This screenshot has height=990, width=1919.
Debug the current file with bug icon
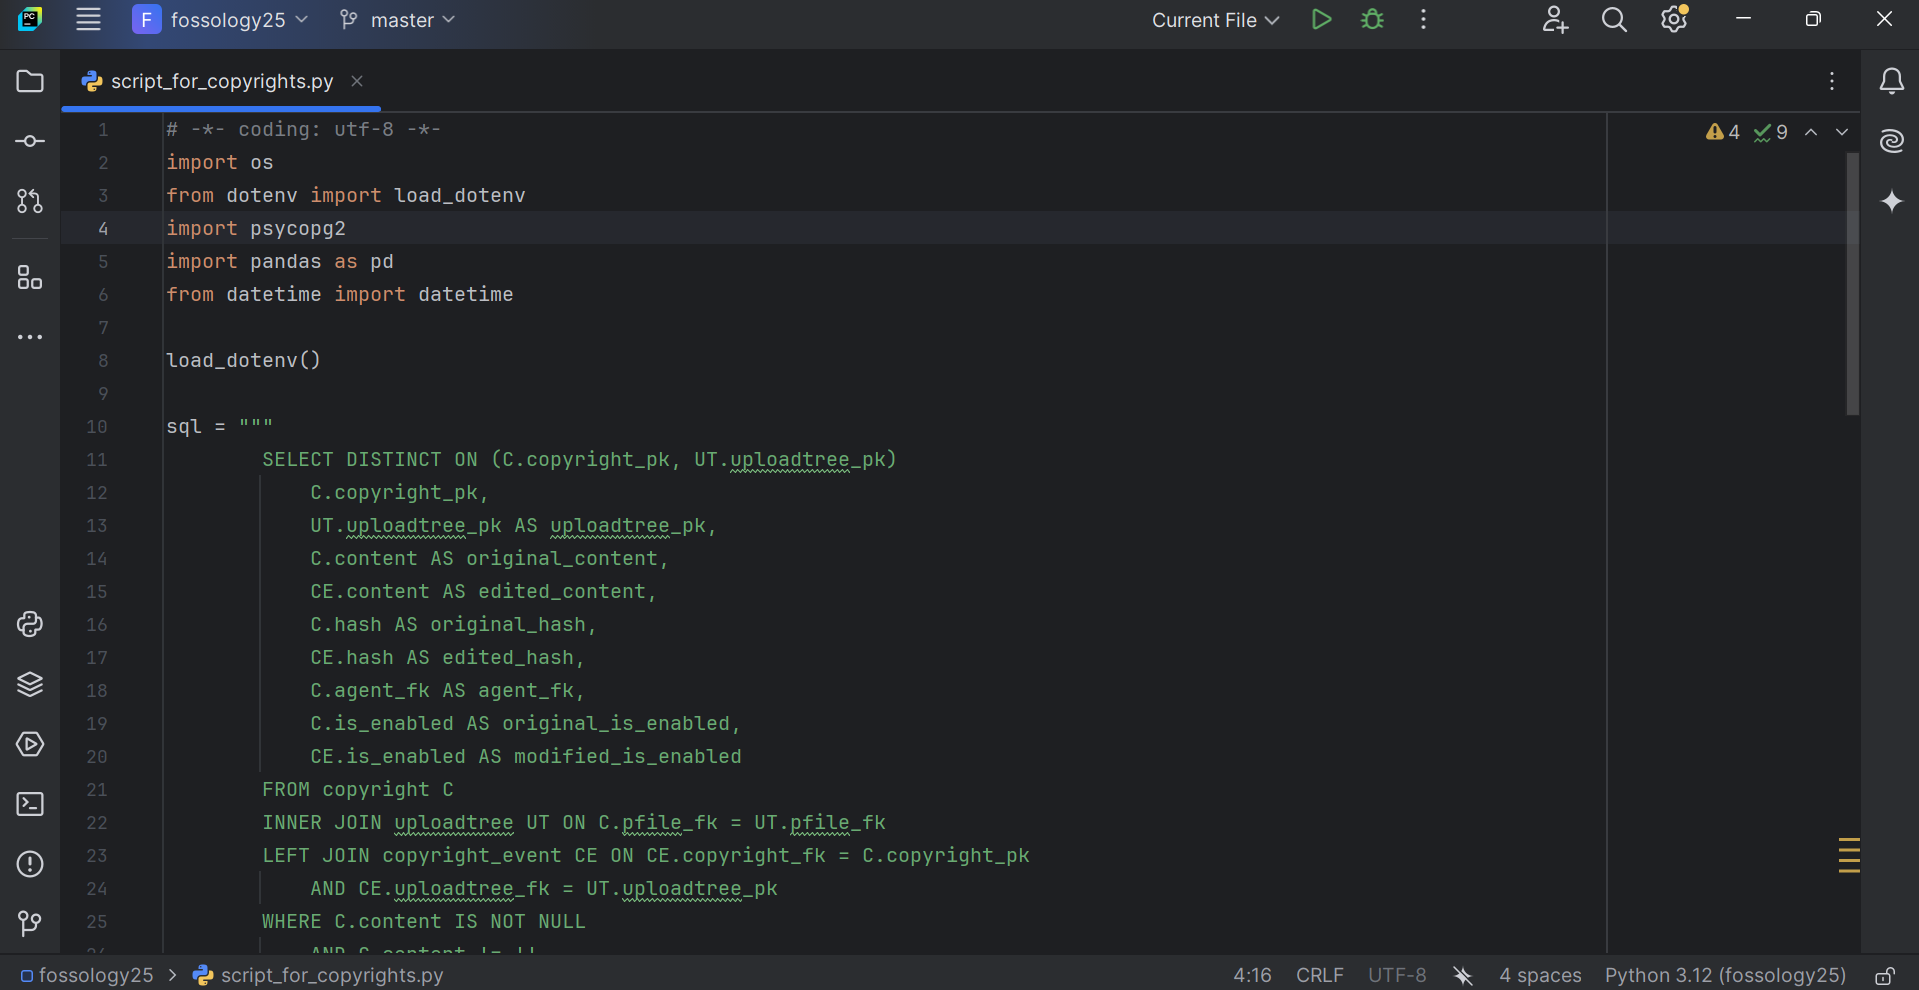1372,20
